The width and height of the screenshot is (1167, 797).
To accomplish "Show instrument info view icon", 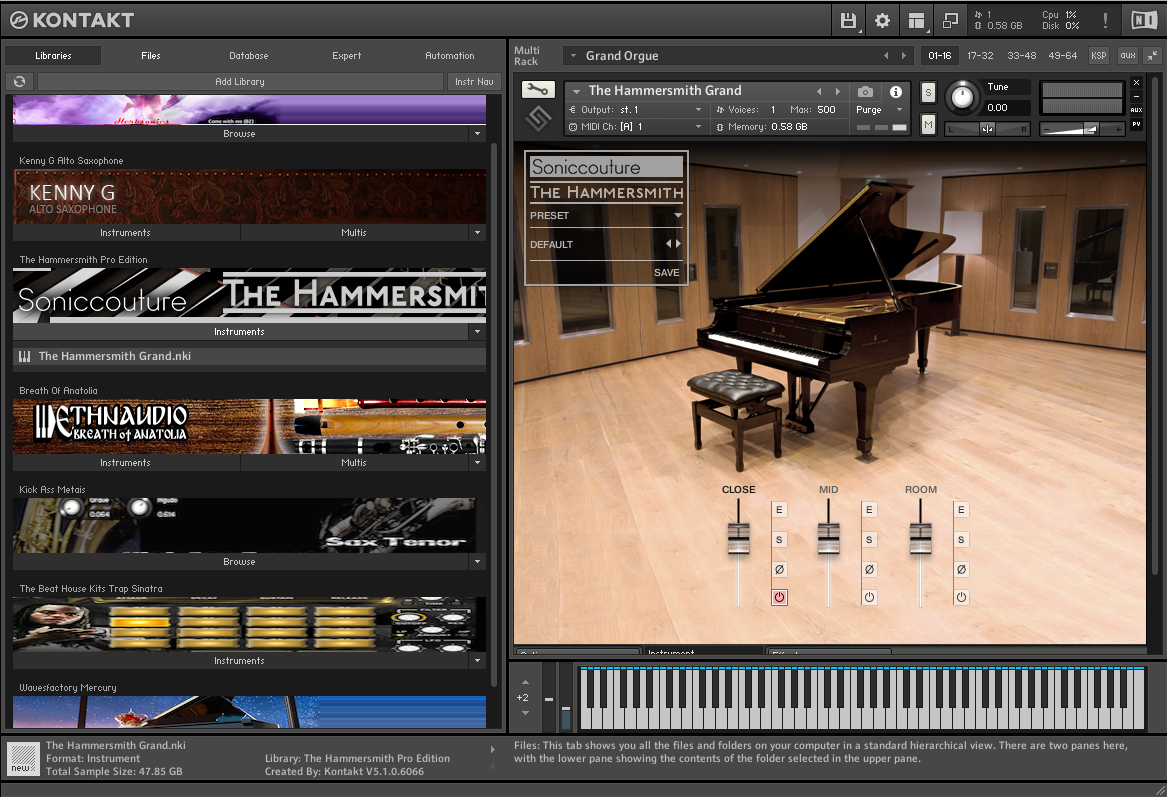I will tap(896, 91).
